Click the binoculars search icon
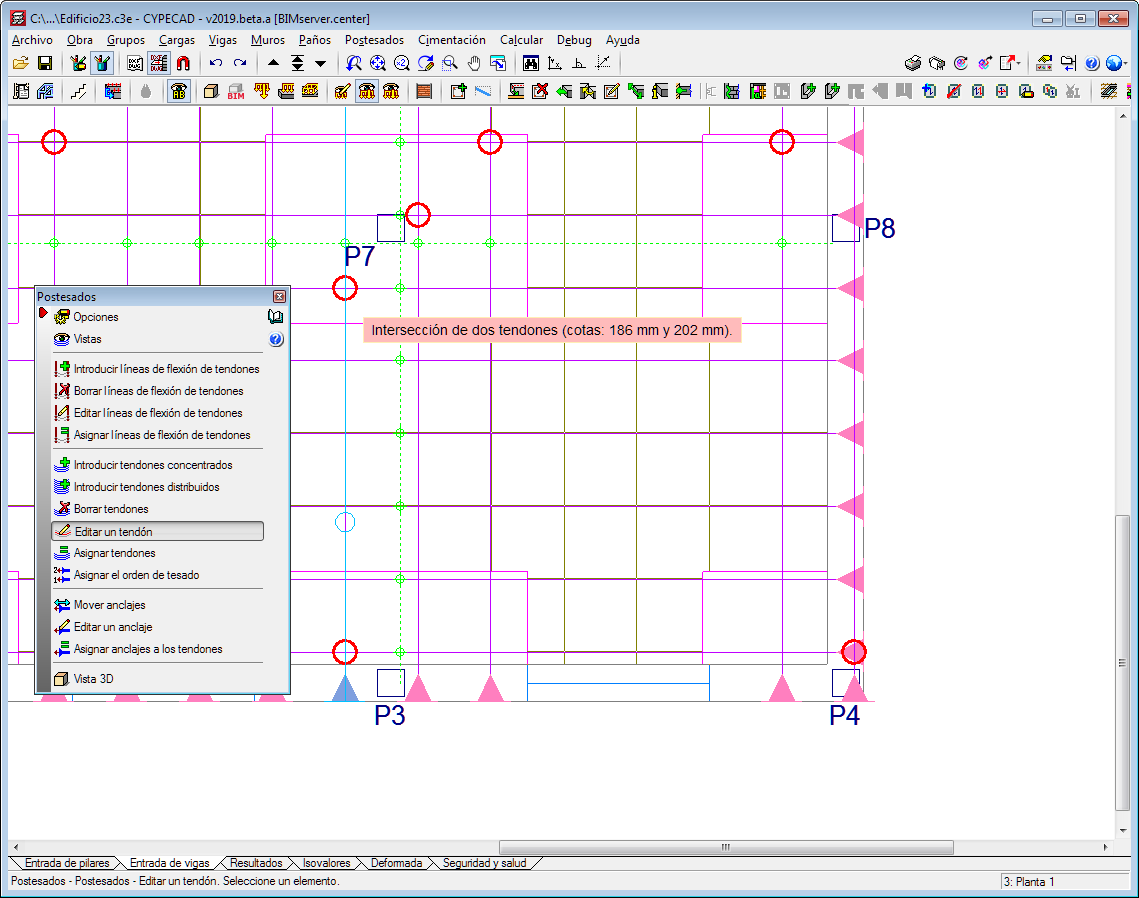The height and width of the screenshot is (898, 1139). [x=531, y=63]
